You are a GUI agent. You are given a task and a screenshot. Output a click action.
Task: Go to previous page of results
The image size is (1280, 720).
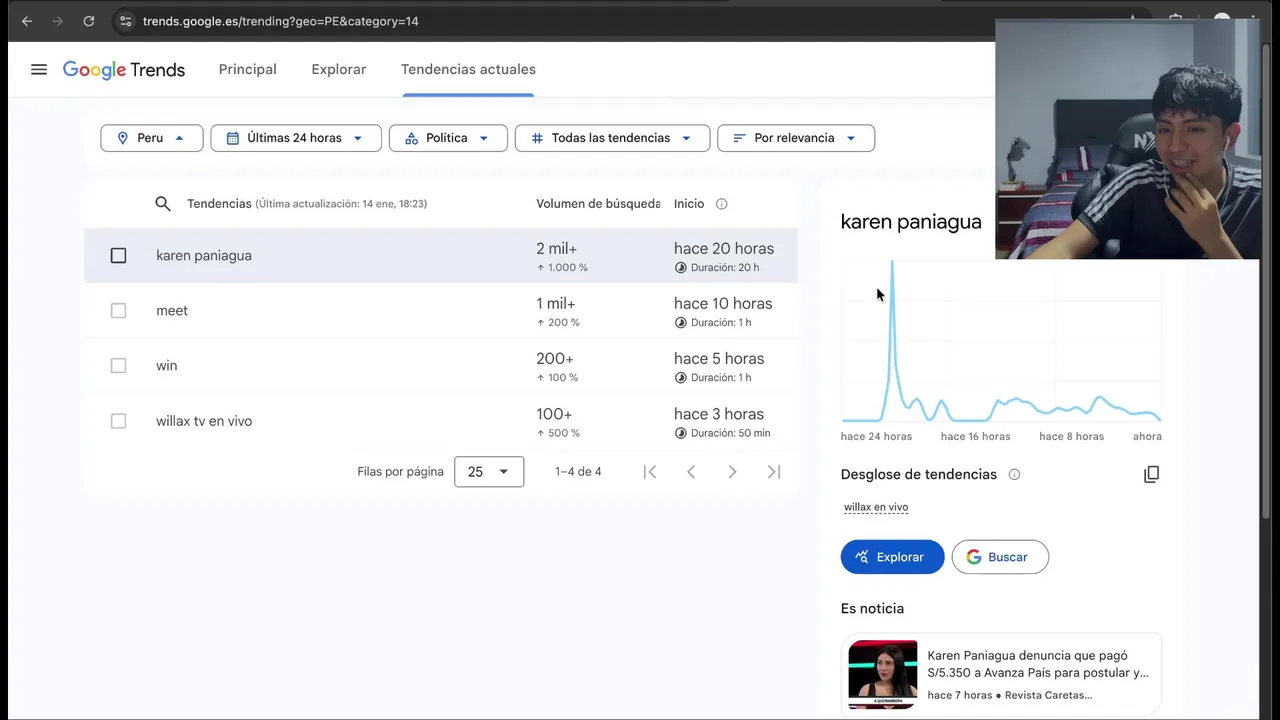tap(691, 472)
